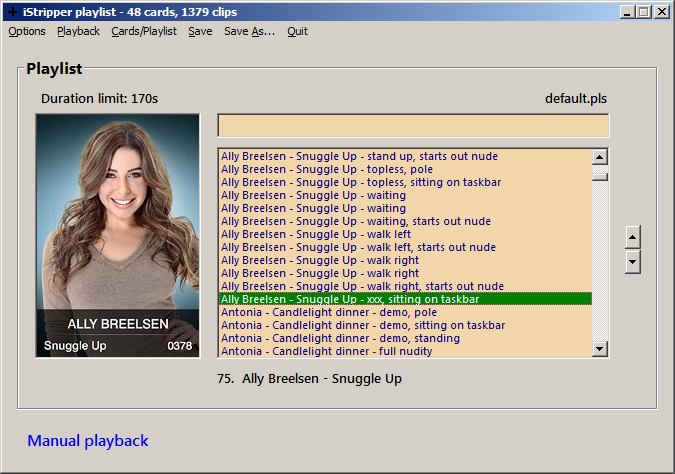Click the 'Duration limit: 170s' label
Screen dimensions: 675x474
point(99,99)
